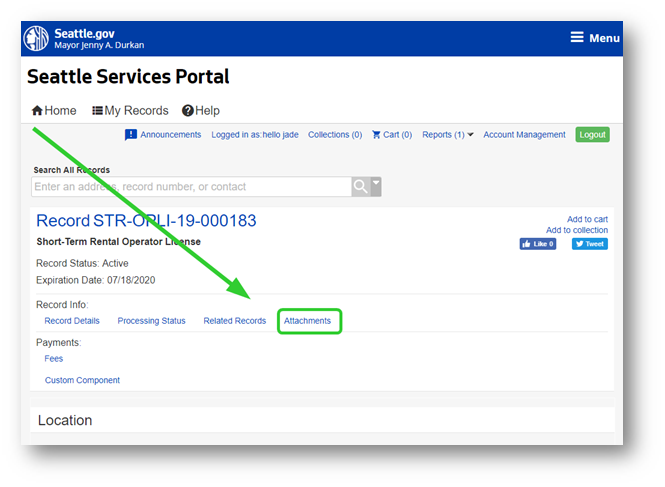The width and height of the screenshot is (665, 487).
Task: Click the Search All Records field
Action: [x=190, y=187]
